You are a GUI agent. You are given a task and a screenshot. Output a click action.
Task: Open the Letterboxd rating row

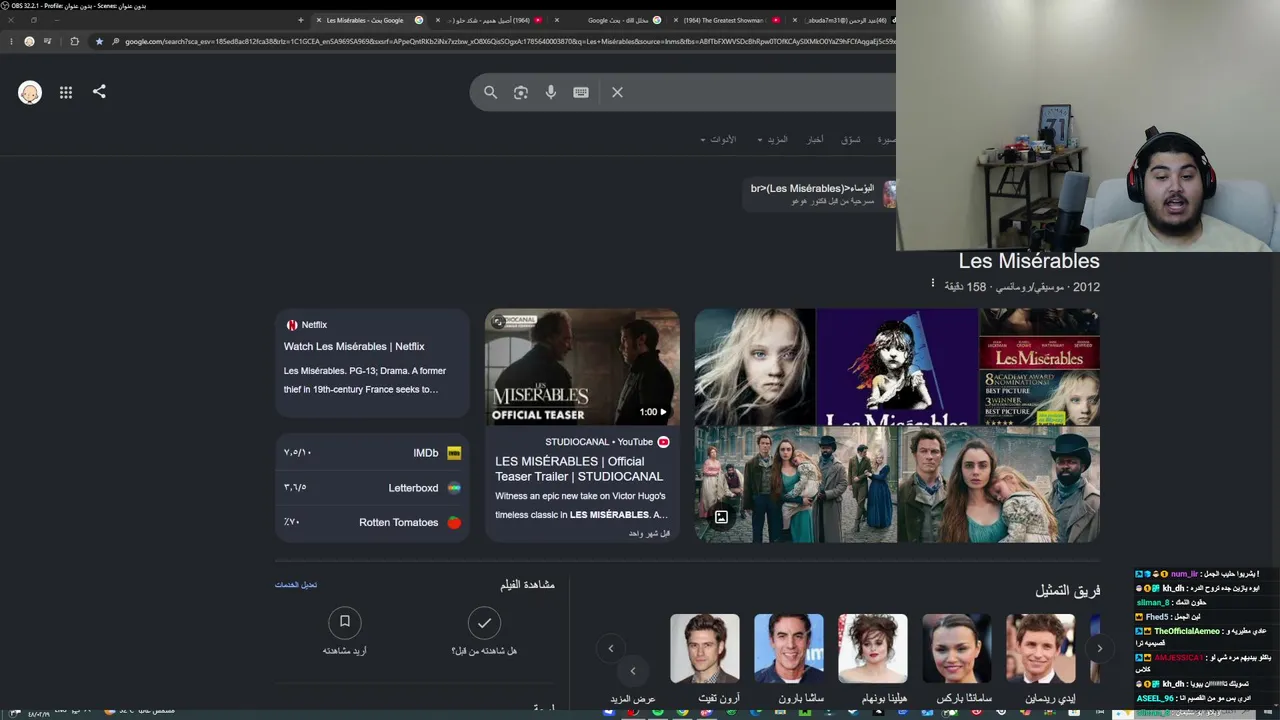[x=372, y=488]
